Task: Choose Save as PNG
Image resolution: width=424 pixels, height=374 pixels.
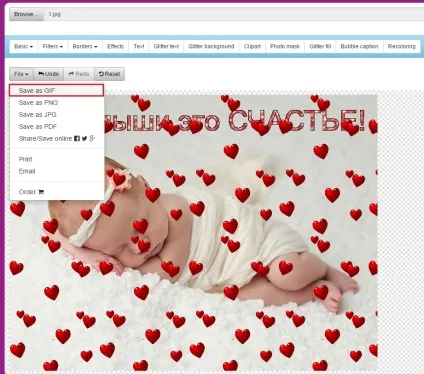Action: (x=57, y=103)
